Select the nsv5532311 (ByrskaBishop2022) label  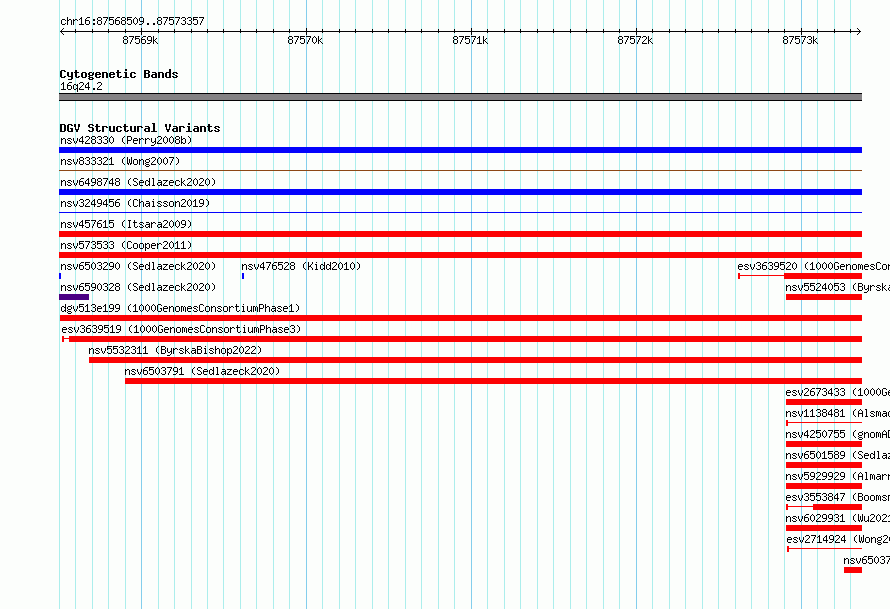coord(175,350)
